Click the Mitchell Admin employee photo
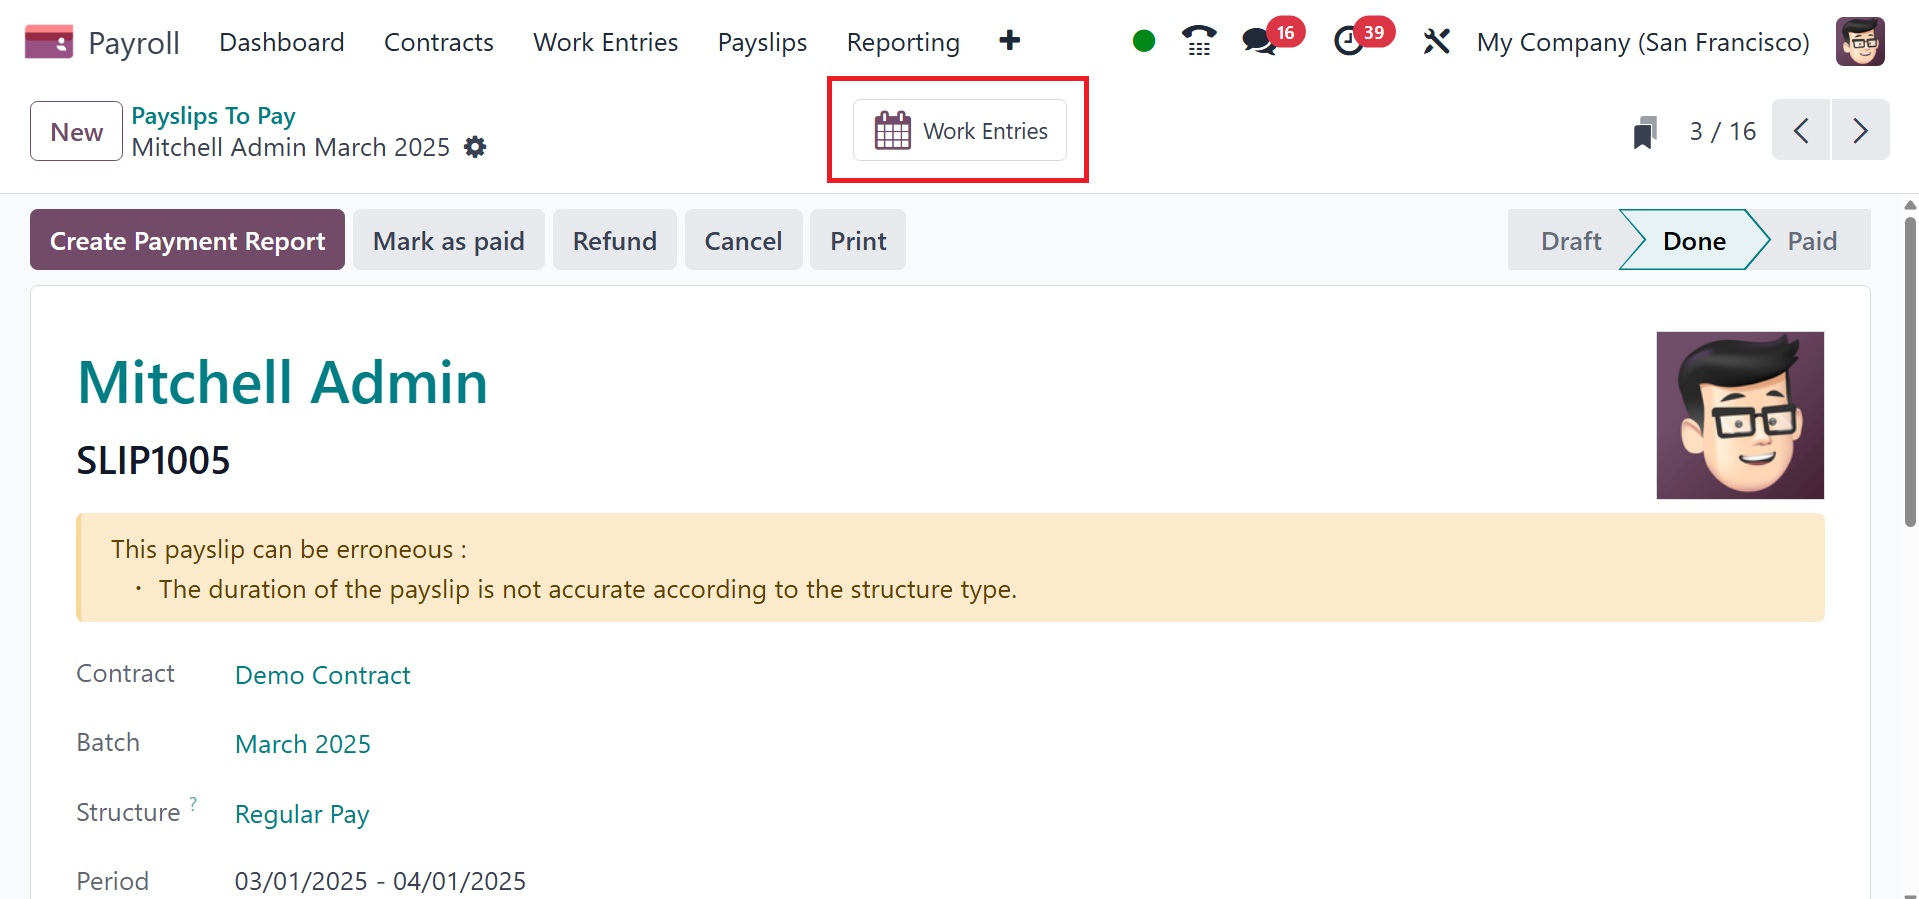Viewport: 1919px width, 899px height. (x=1739, y=415)
